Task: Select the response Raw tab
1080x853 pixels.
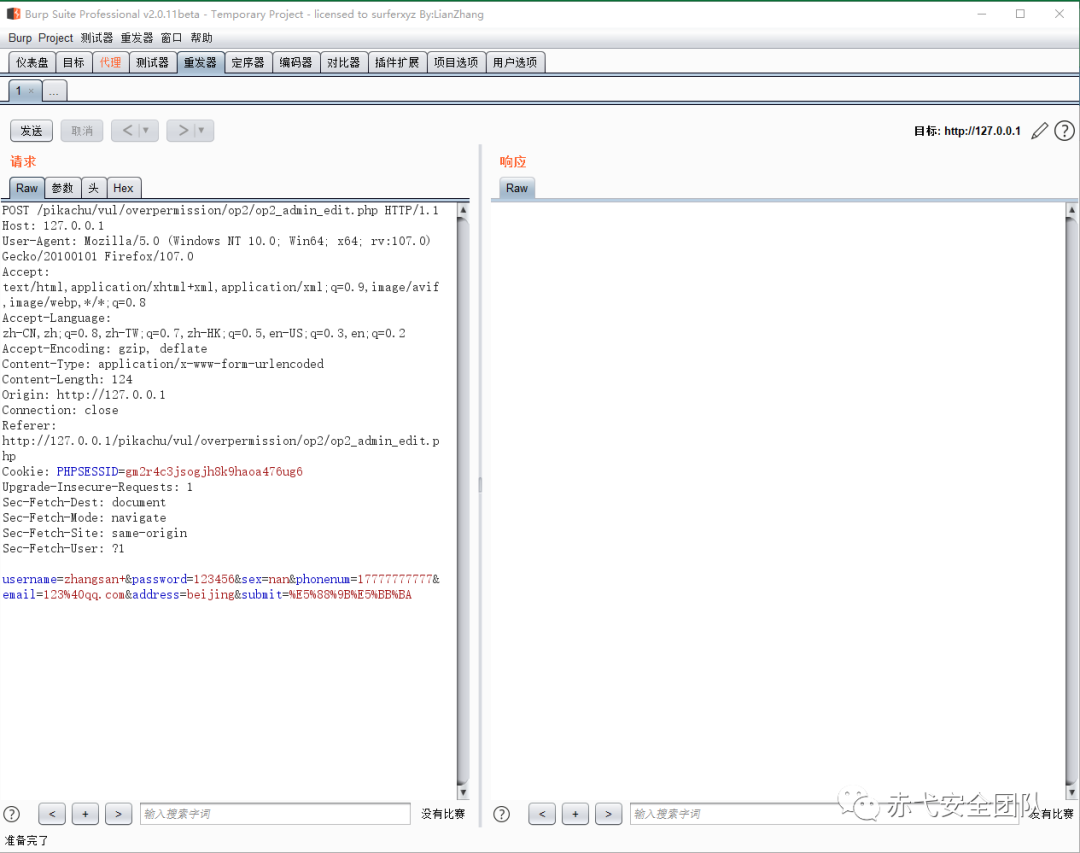Action: coord(517,188)
